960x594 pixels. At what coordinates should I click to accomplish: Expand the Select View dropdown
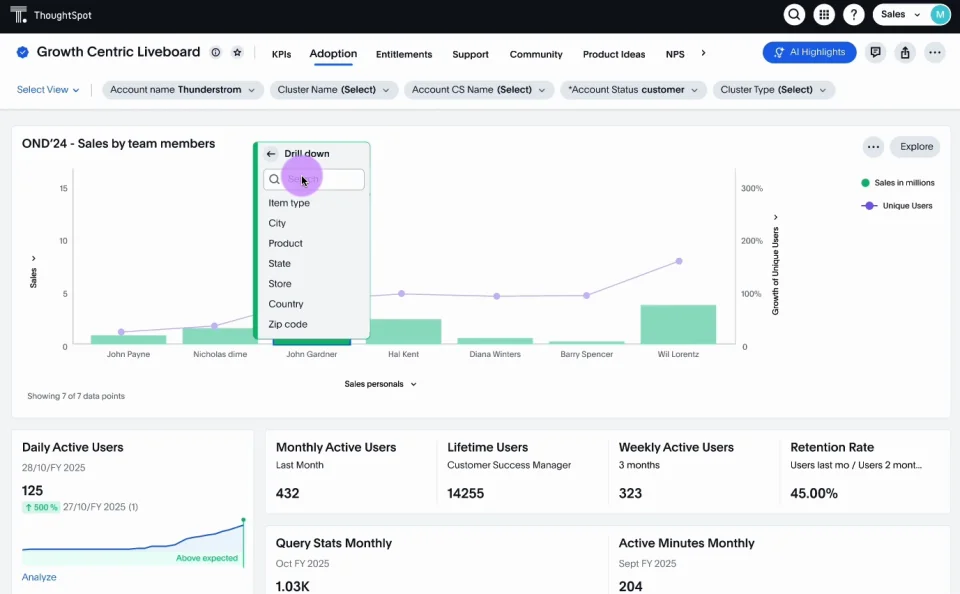[48, 90]
